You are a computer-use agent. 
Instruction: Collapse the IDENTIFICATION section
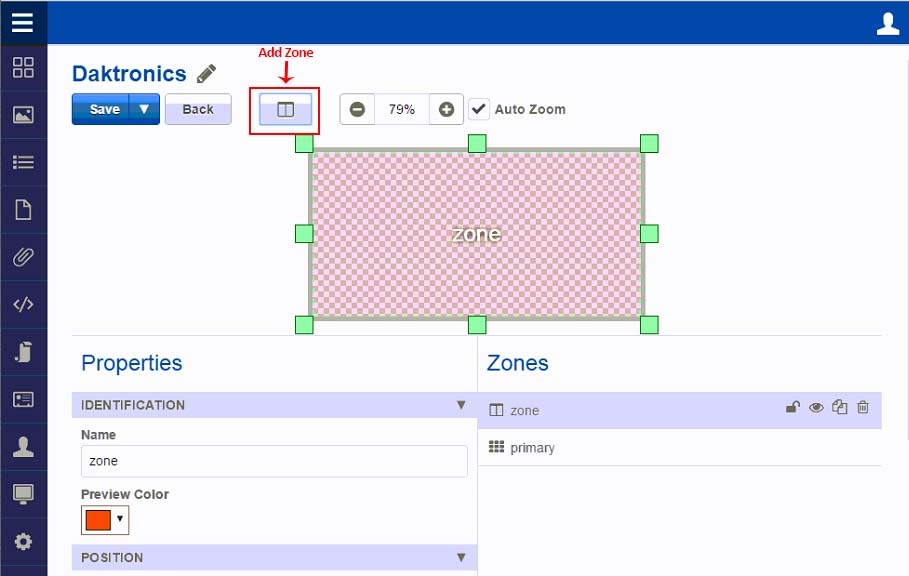click(461, 405)
